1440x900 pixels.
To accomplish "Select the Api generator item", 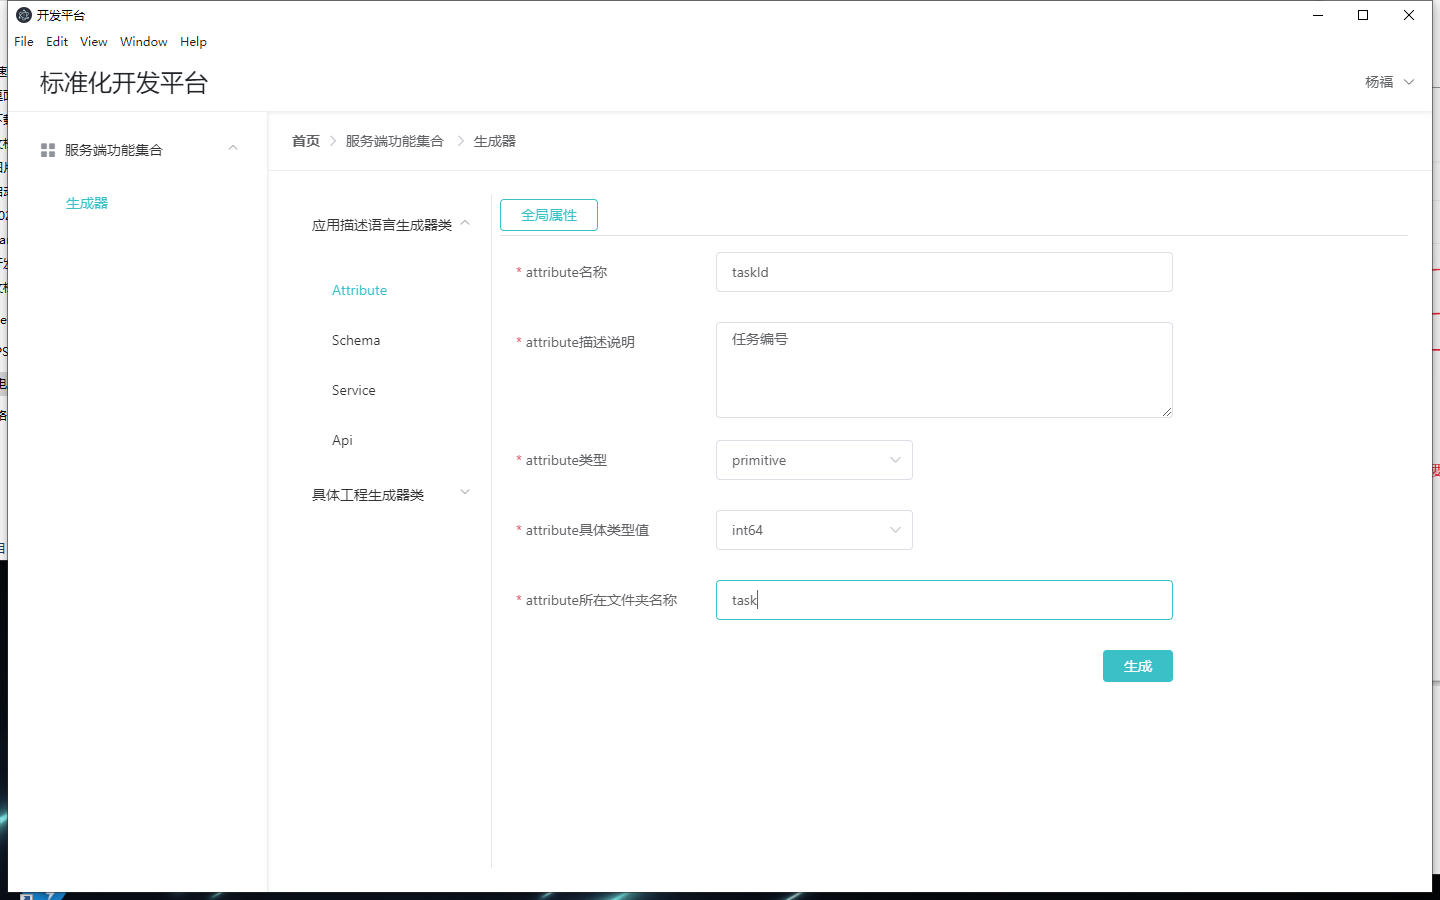I will pos(342,440).
